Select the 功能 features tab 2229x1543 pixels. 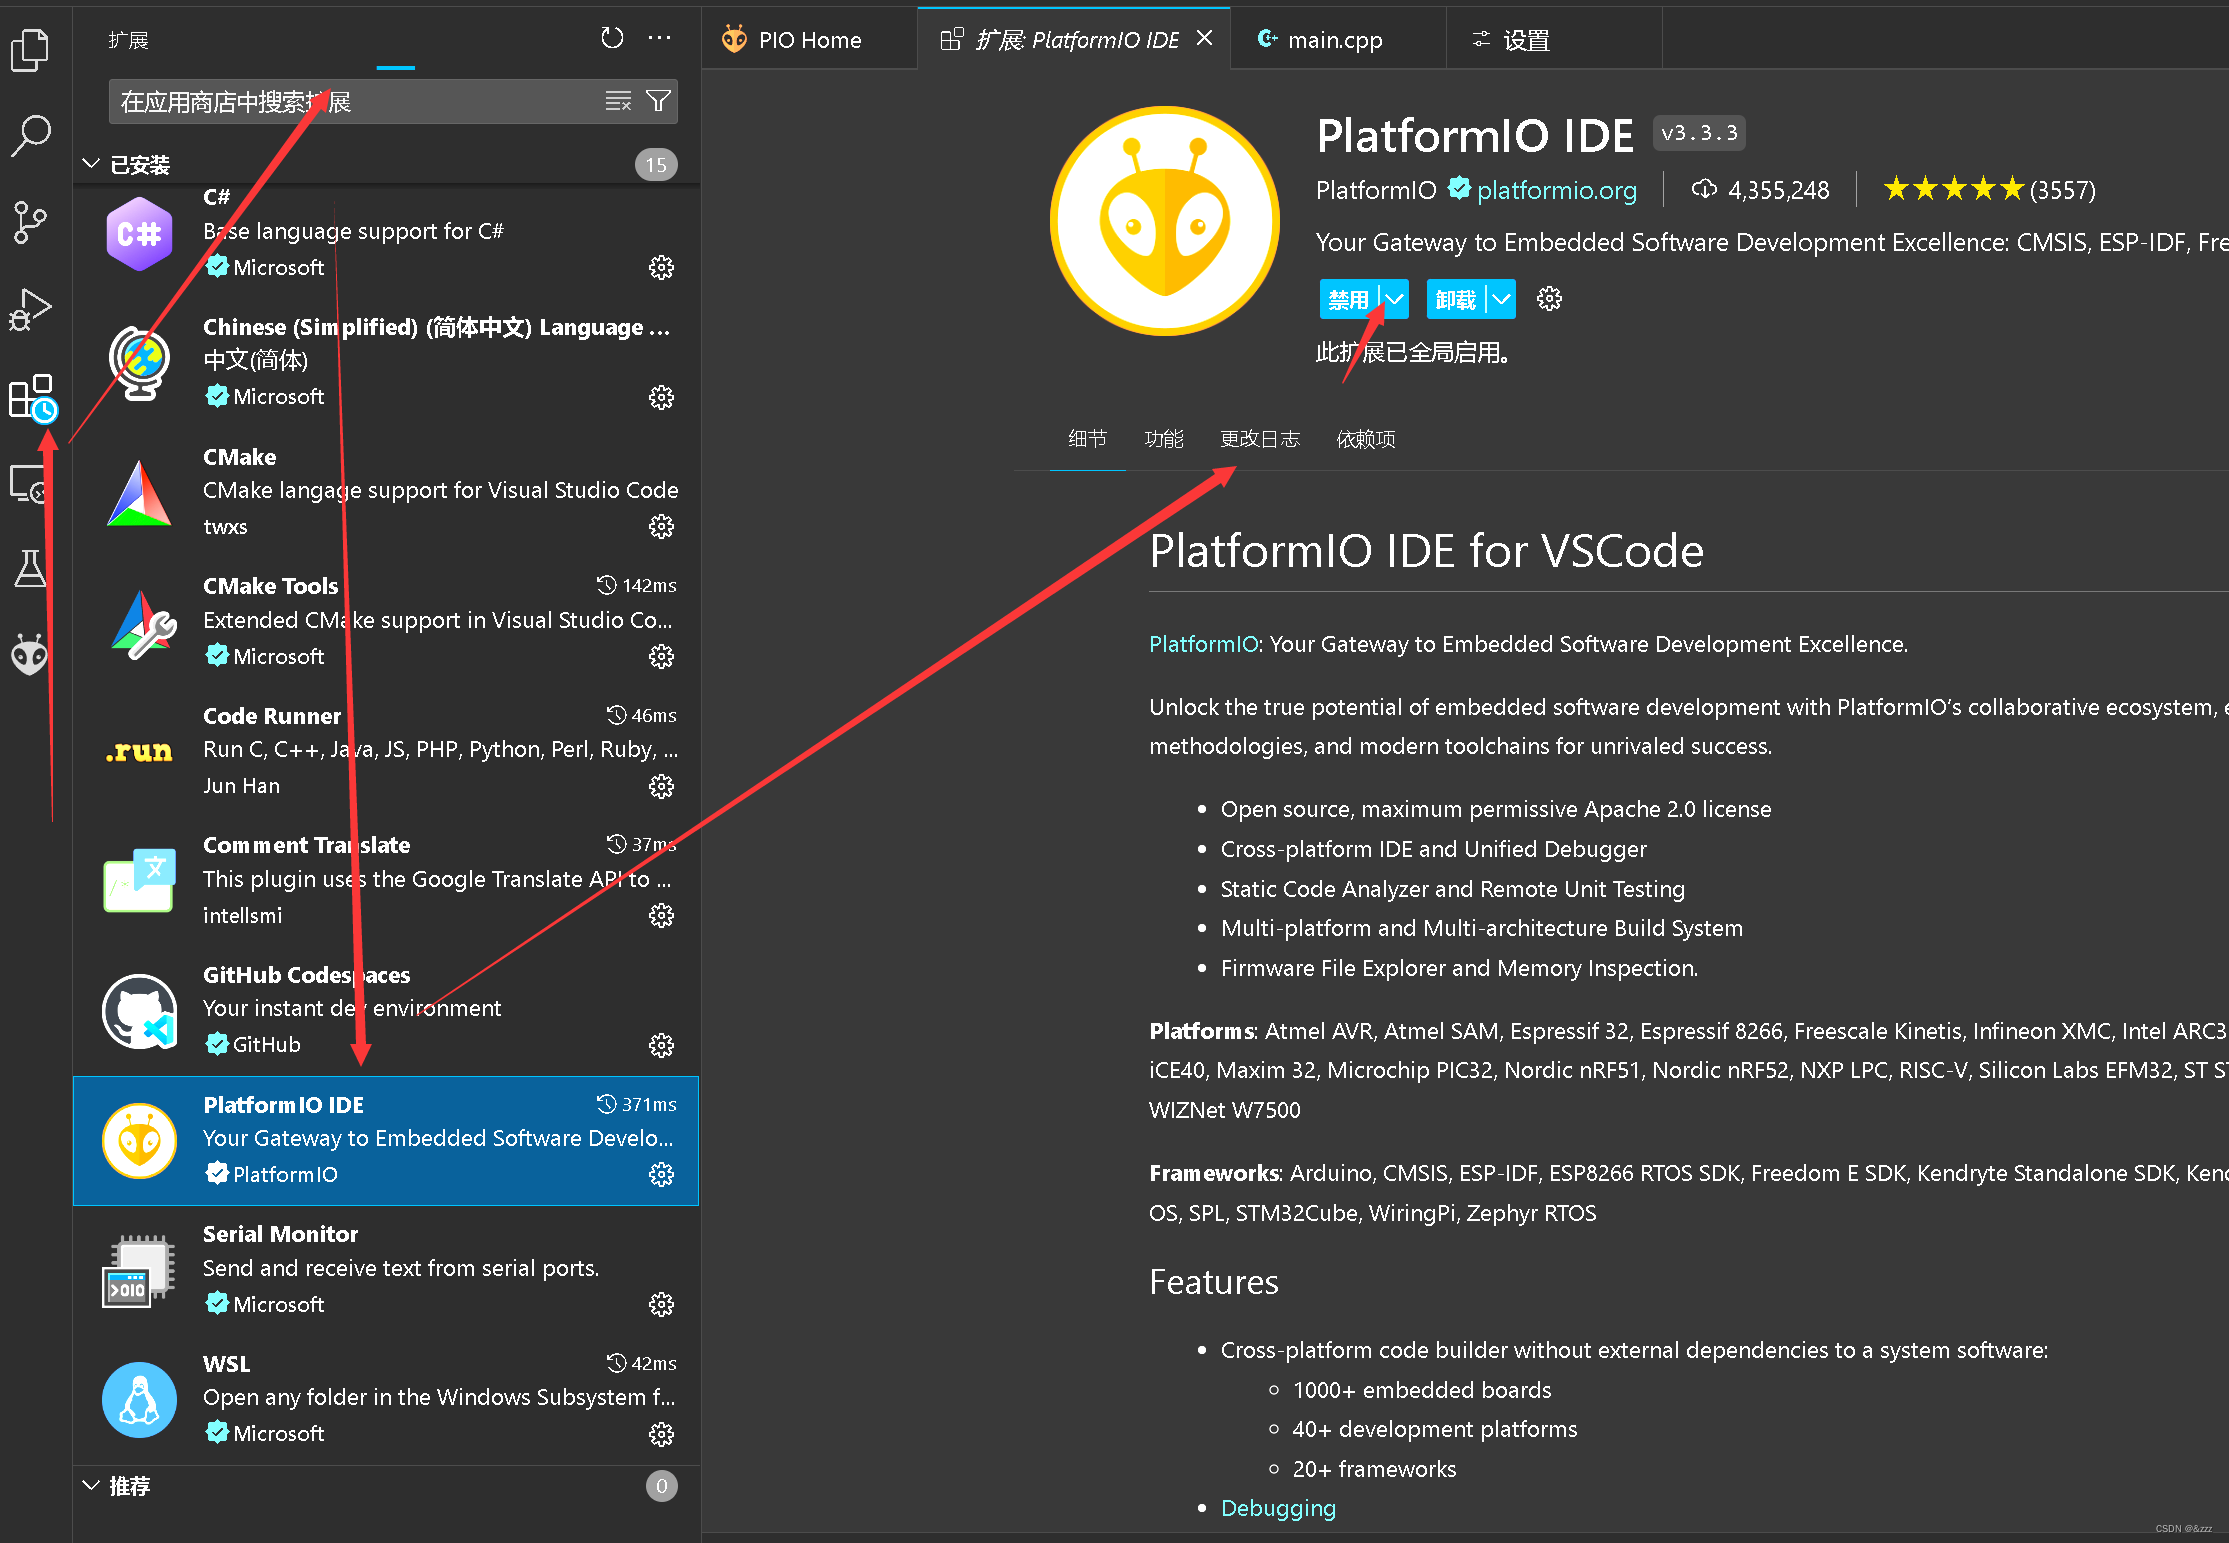point(1164,439)
